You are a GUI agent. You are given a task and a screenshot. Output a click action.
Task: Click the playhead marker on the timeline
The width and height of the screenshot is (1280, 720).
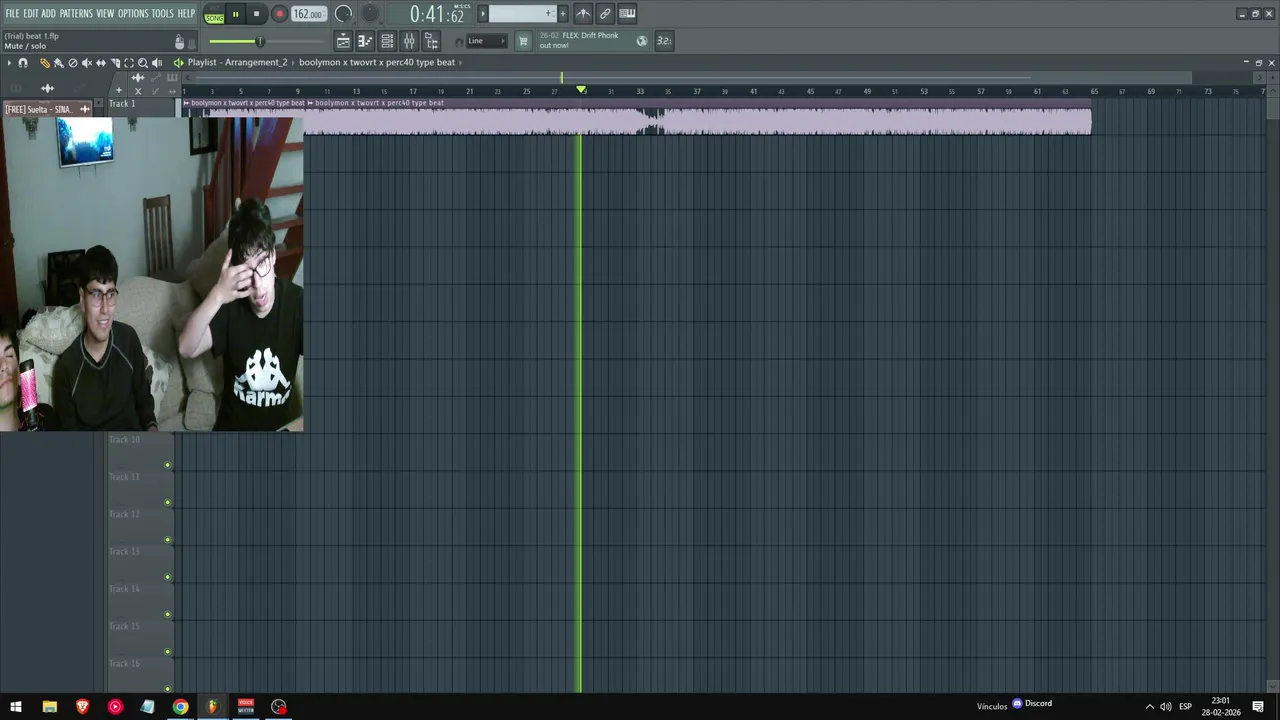pyautogui.click(x=581, y=90)
